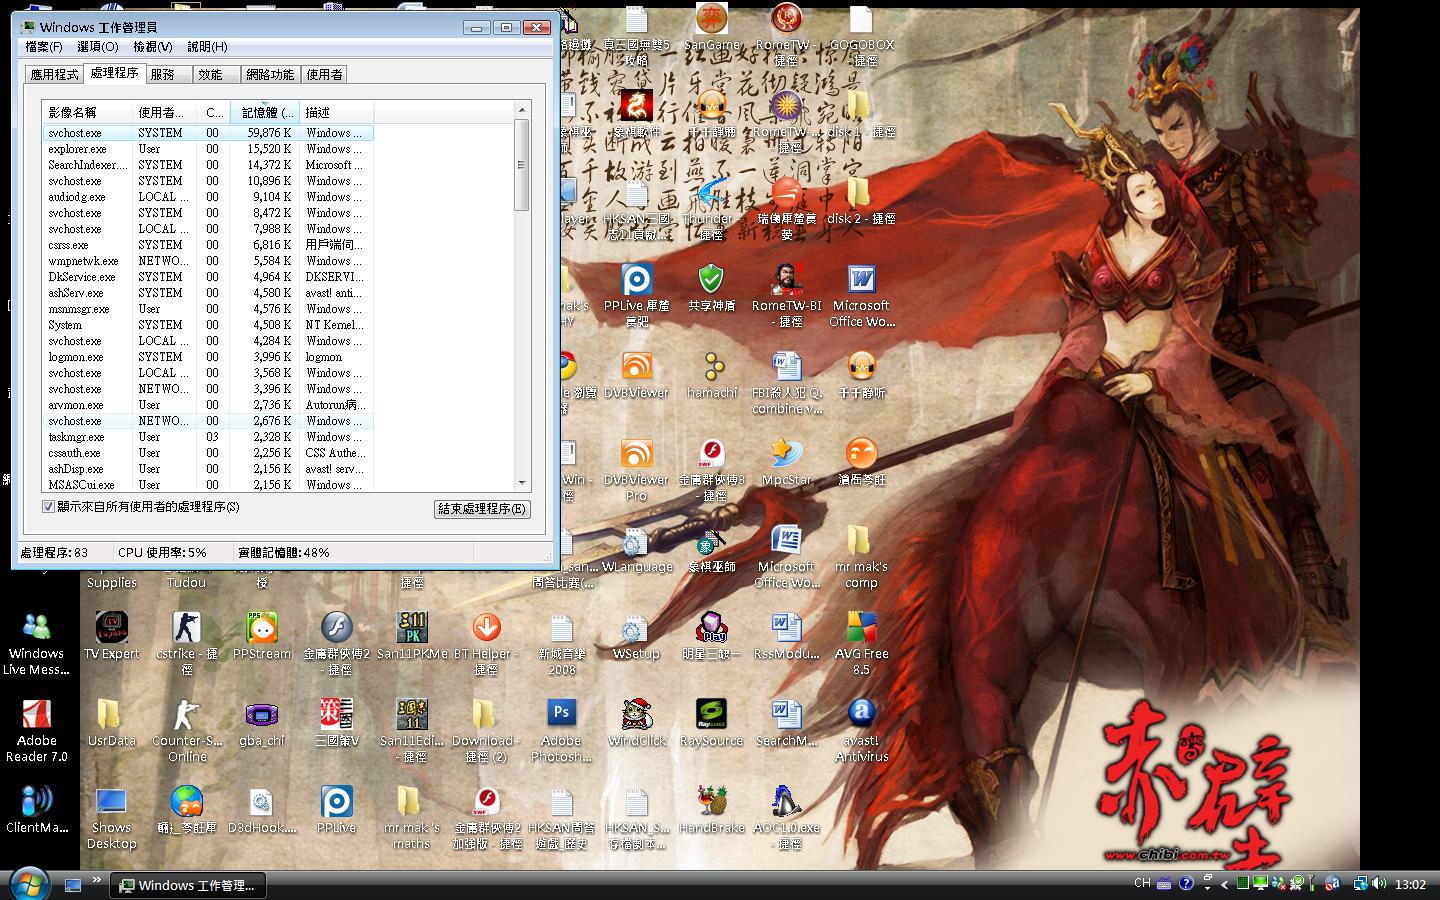
Task: Open the 說明(H) menu
Action: (207, 46)
